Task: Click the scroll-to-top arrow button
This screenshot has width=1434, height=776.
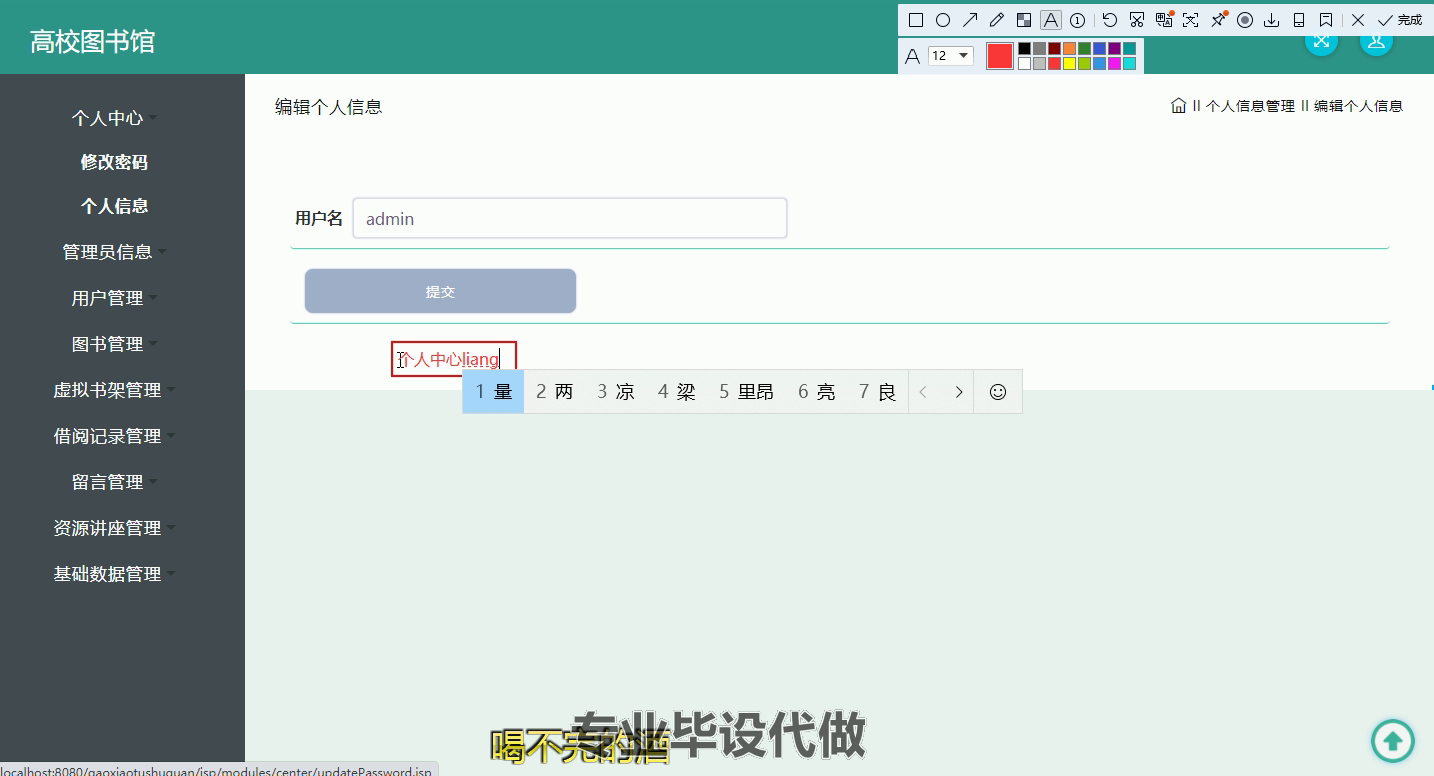Action: [x=1393, y=741]
